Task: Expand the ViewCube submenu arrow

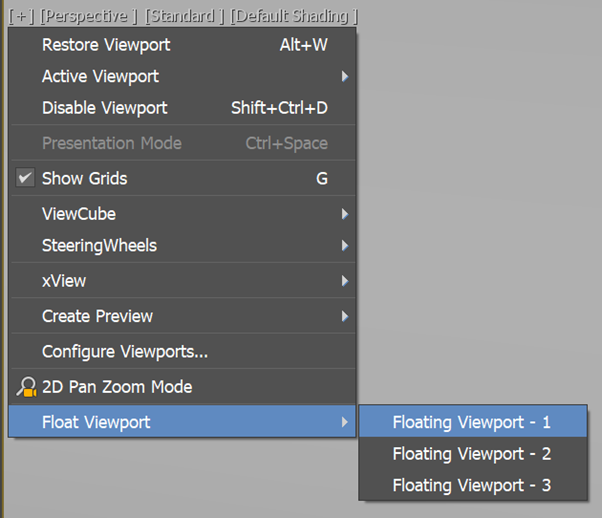Action: (x=345, y=214)
